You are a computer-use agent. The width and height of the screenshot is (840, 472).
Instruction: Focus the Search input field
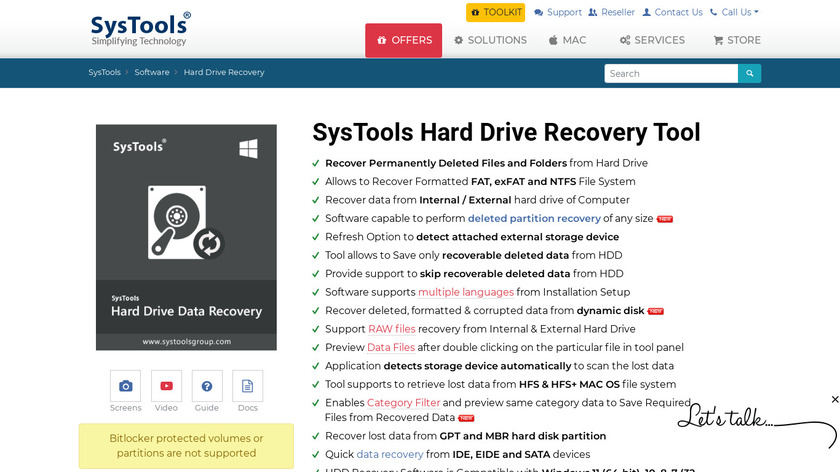(x=671, y=73)
